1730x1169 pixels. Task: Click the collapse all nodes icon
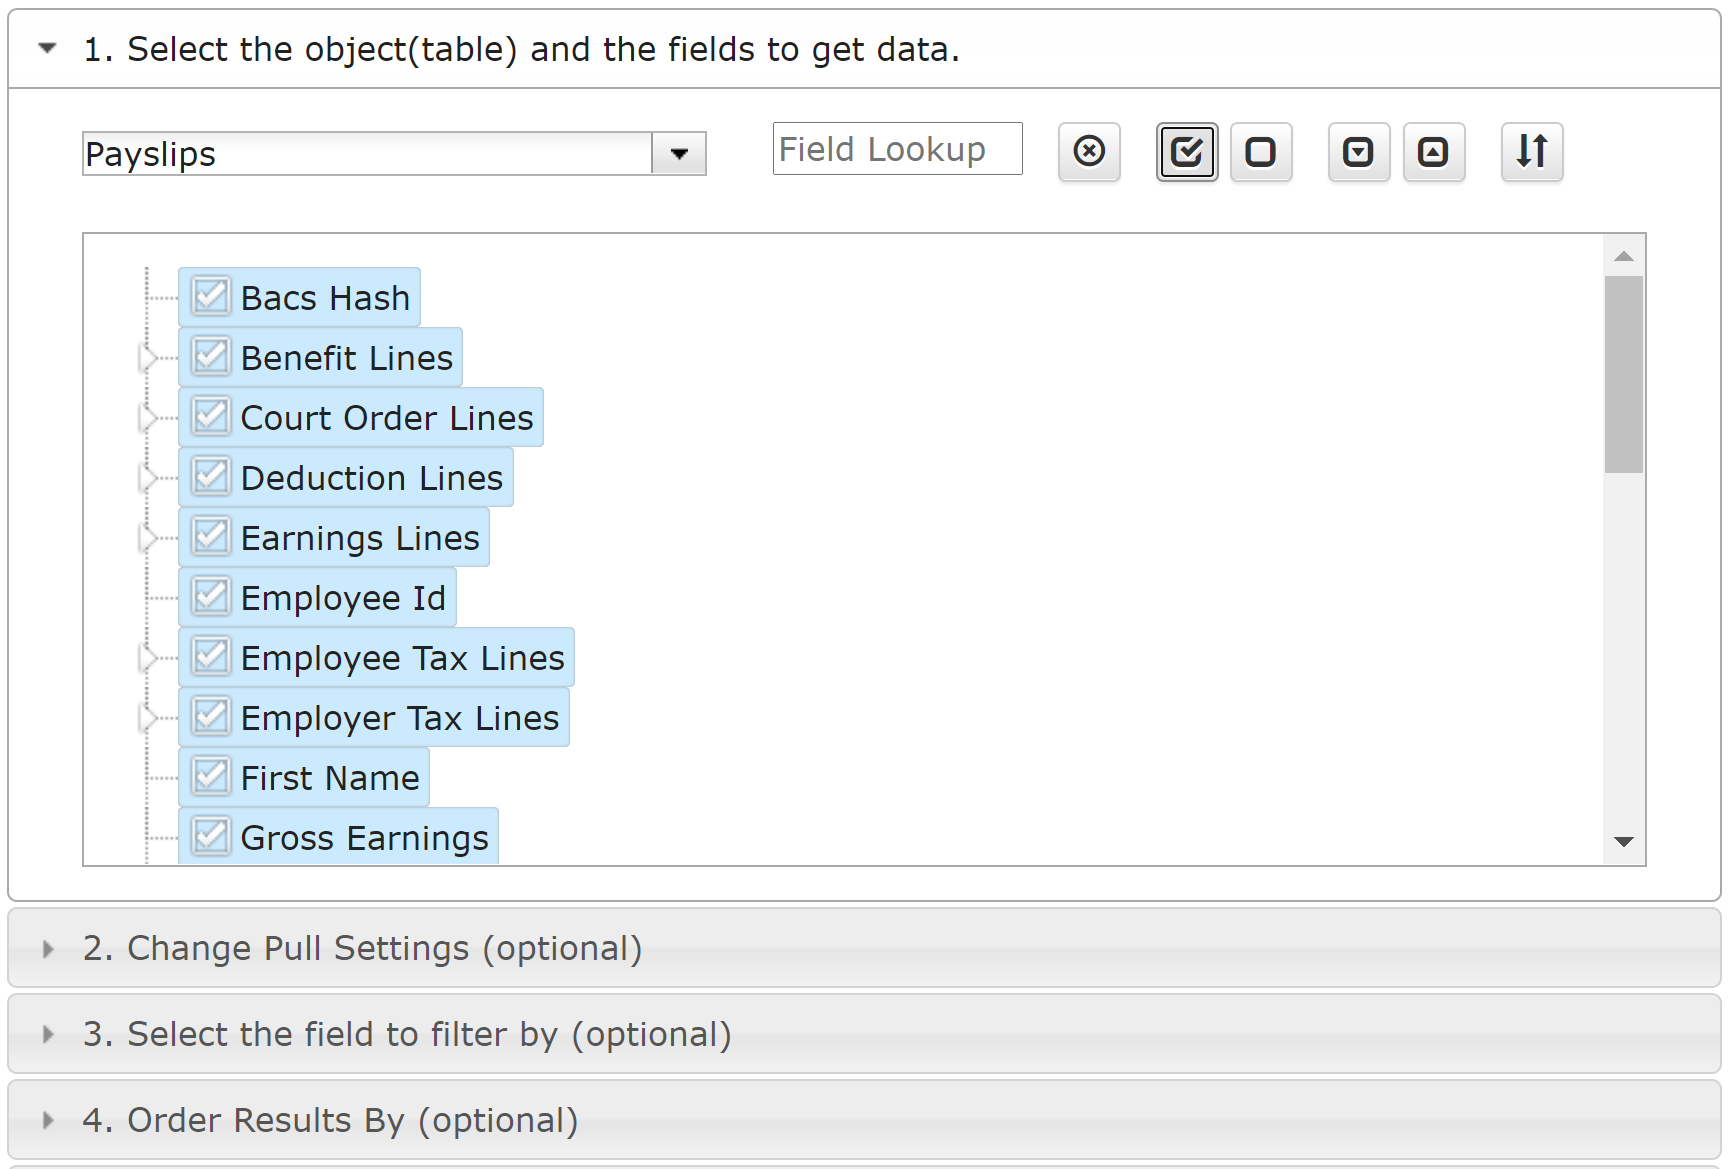(1434, 152)
